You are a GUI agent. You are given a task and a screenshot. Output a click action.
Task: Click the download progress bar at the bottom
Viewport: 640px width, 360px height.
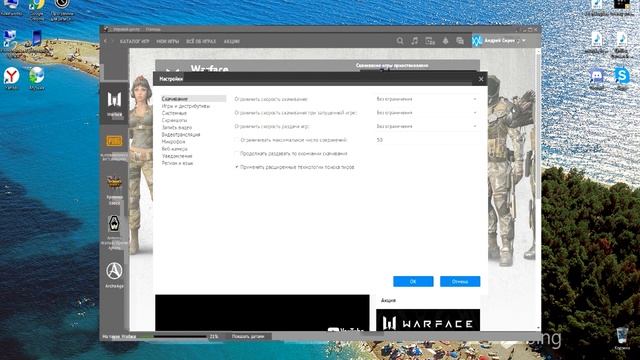click(175, 337)
